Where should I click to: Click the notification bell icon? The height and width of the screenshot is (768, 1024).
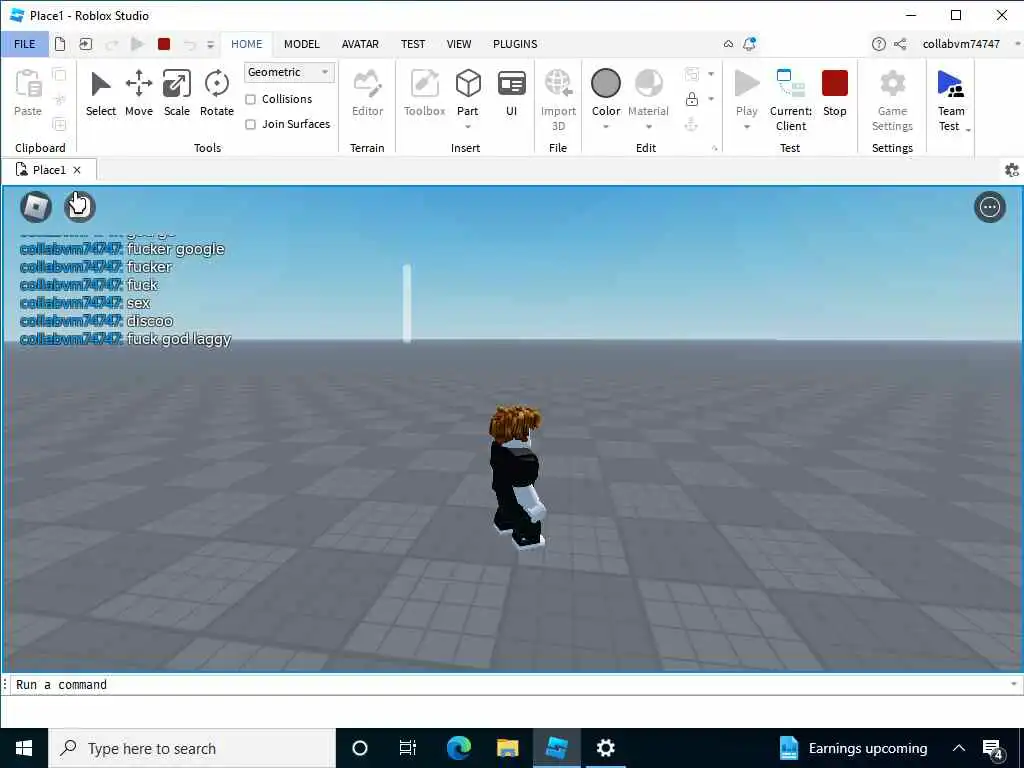point(749,44)
